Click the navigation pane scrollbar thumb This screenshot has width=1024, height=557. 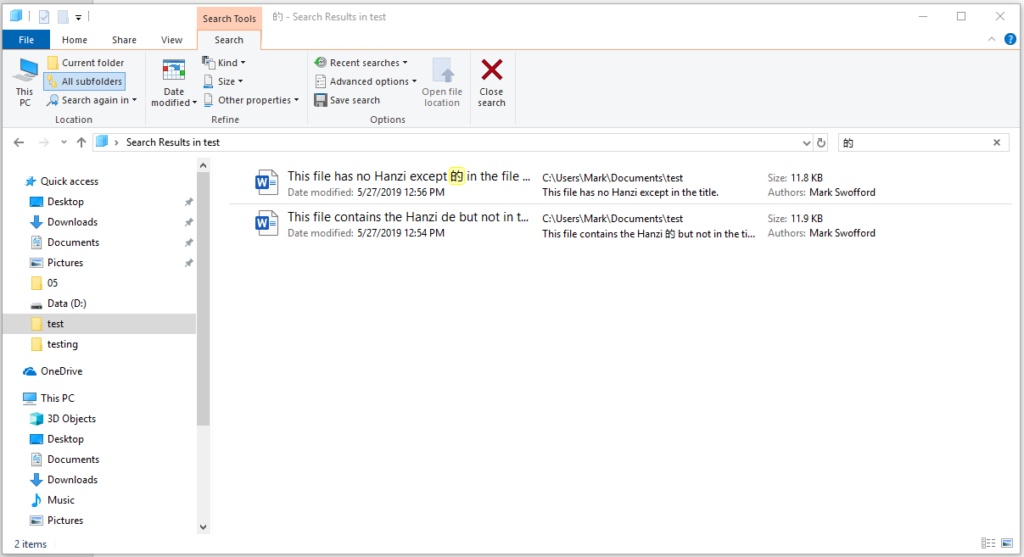(x=203, y=299)
